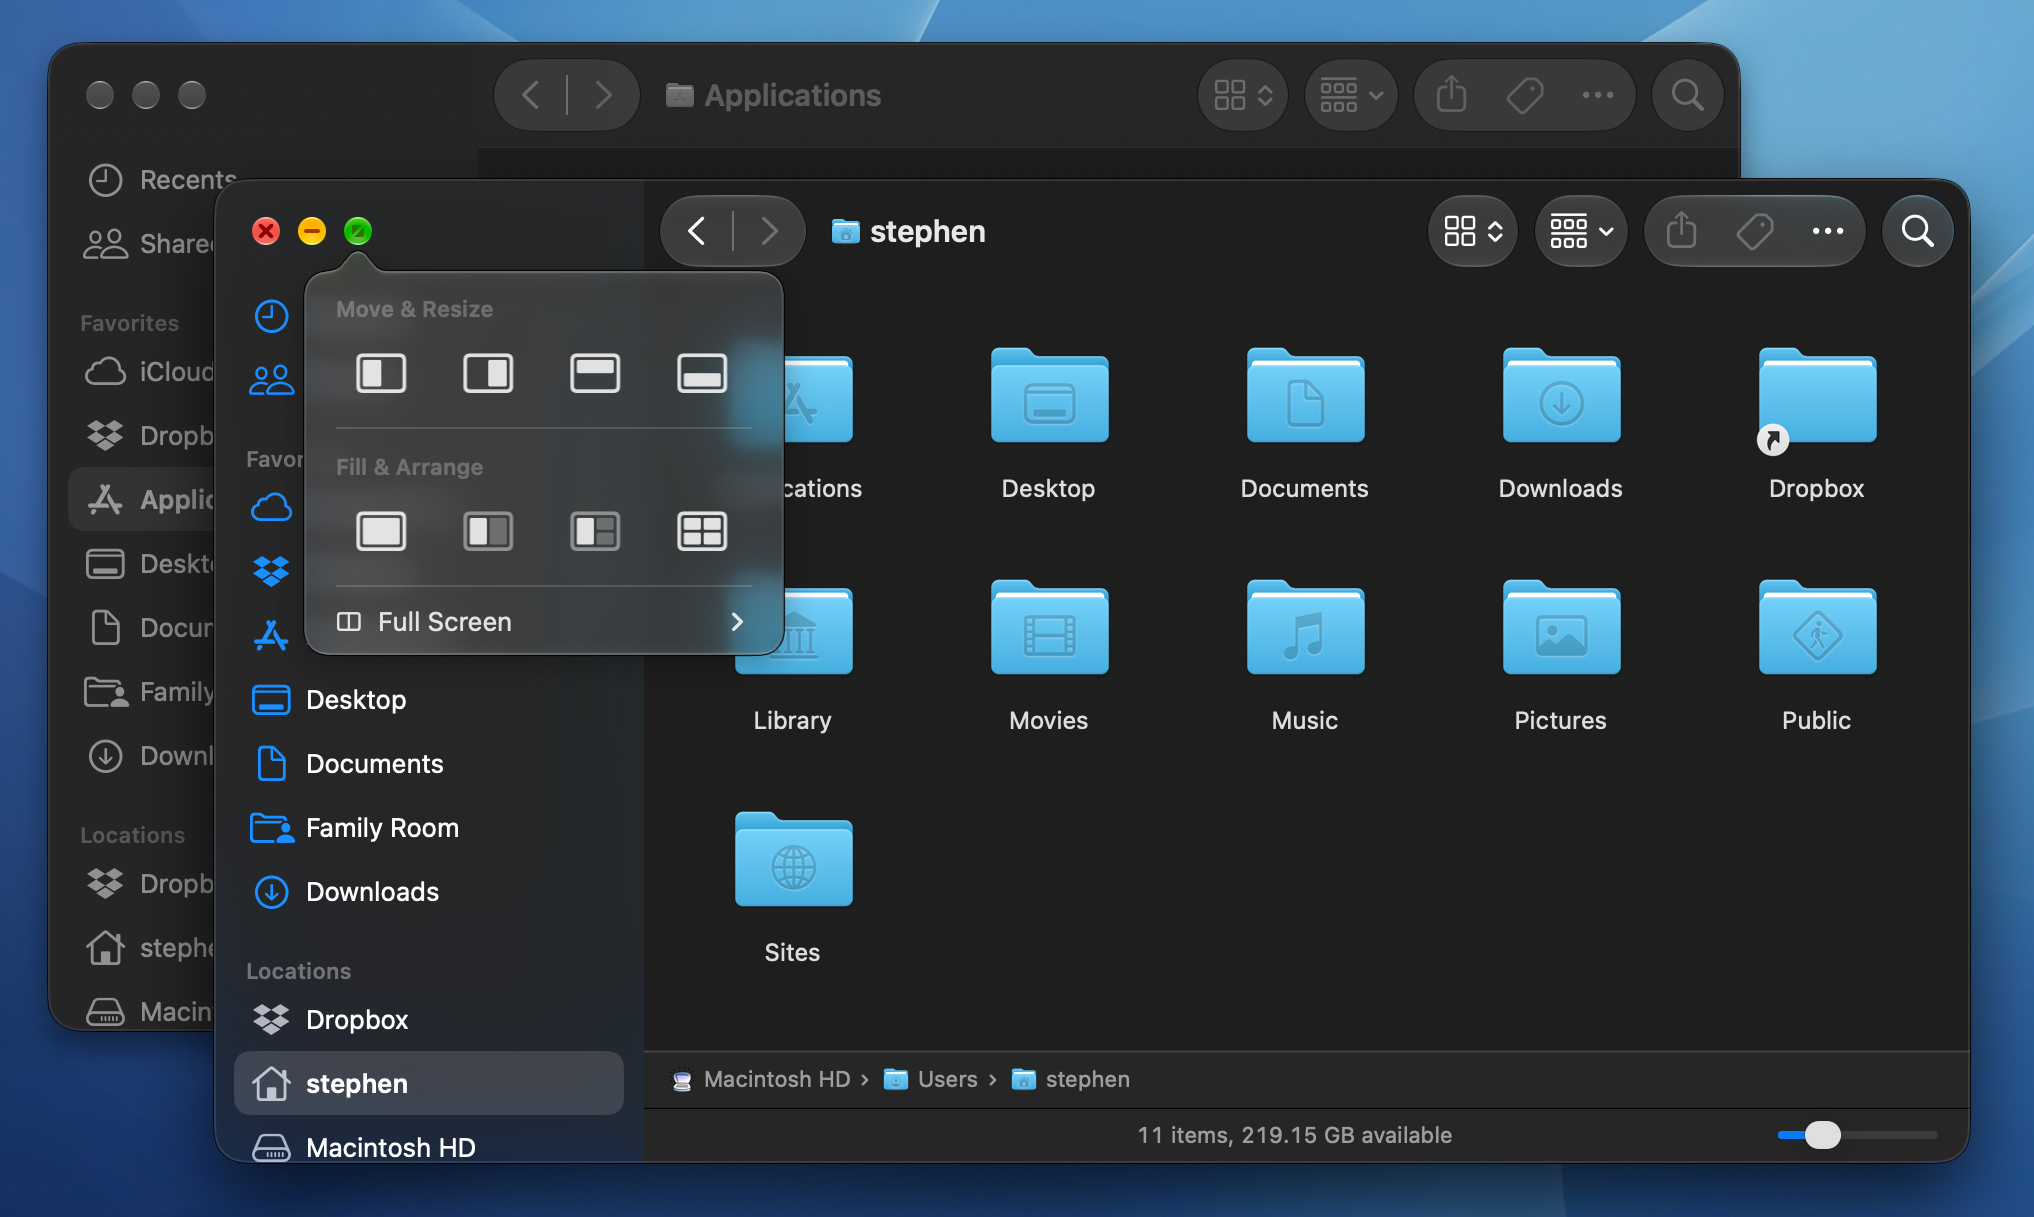This screenshot has height=1217, width=2034.
Task: Open more actions menu in Applications window
Action: [x=1598, y=95]
